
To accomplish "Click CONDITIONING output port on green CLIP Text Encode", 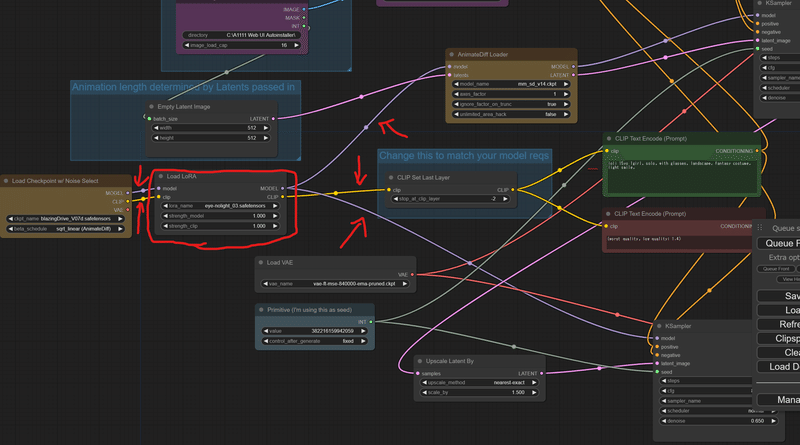I will [x=757, y=151].
